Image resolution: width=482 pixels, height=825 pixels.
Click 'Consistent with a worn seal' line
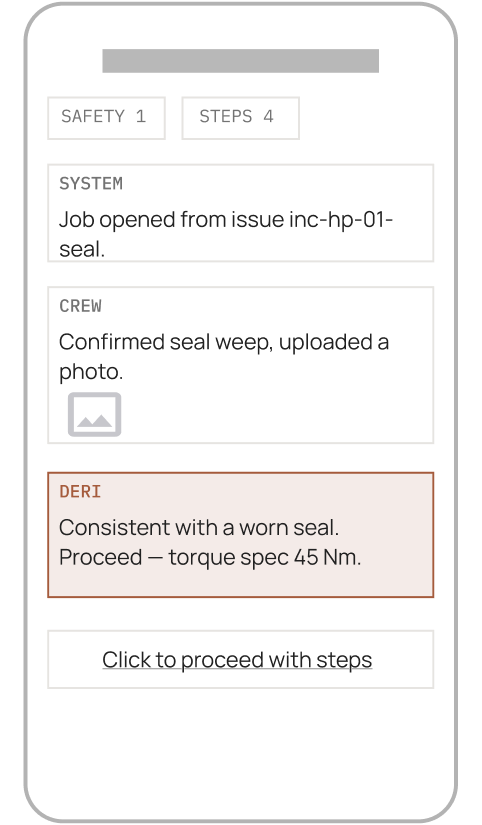[x=199, y=527]
